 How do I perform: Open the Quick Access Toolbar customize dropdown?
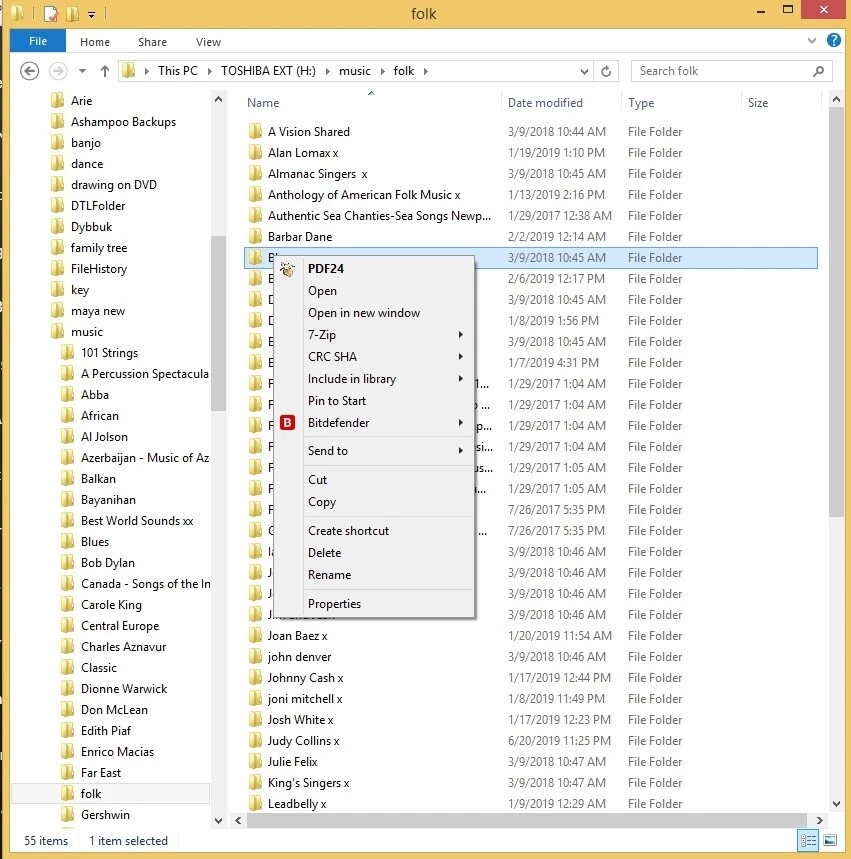tap(90, 13)
